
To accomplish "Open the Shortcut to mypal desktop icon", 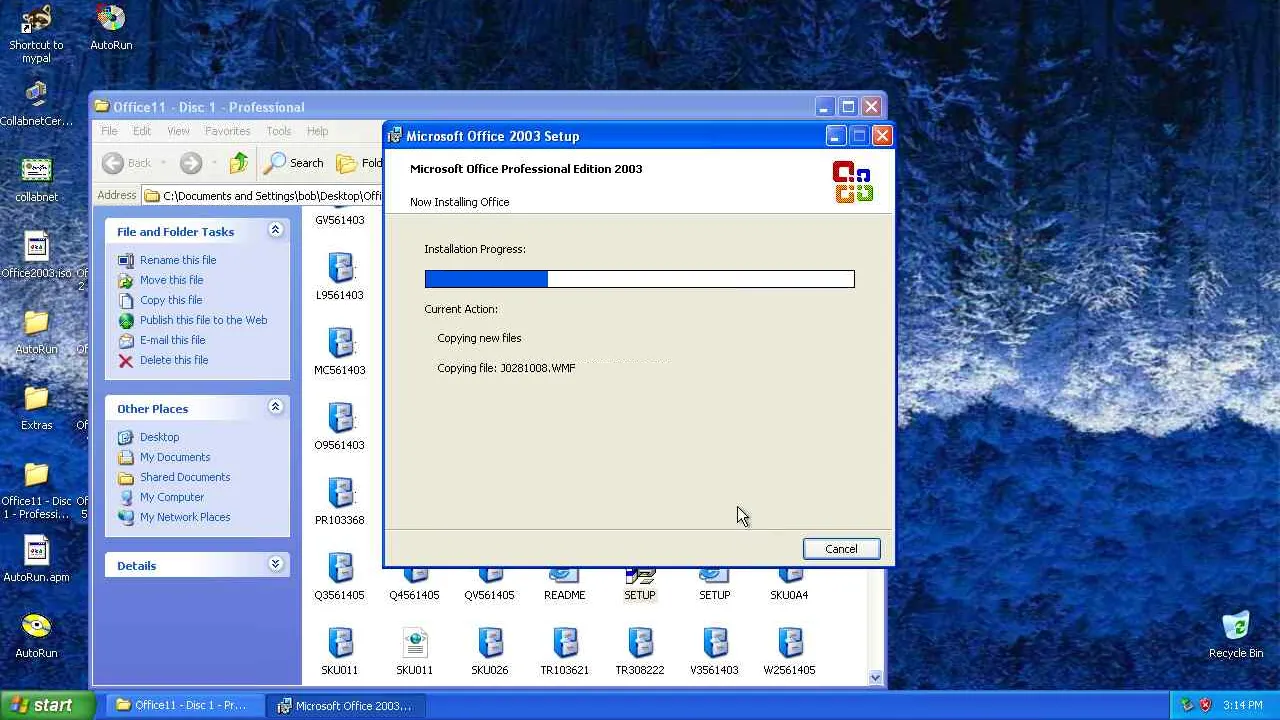I will [x=36, y=33].
